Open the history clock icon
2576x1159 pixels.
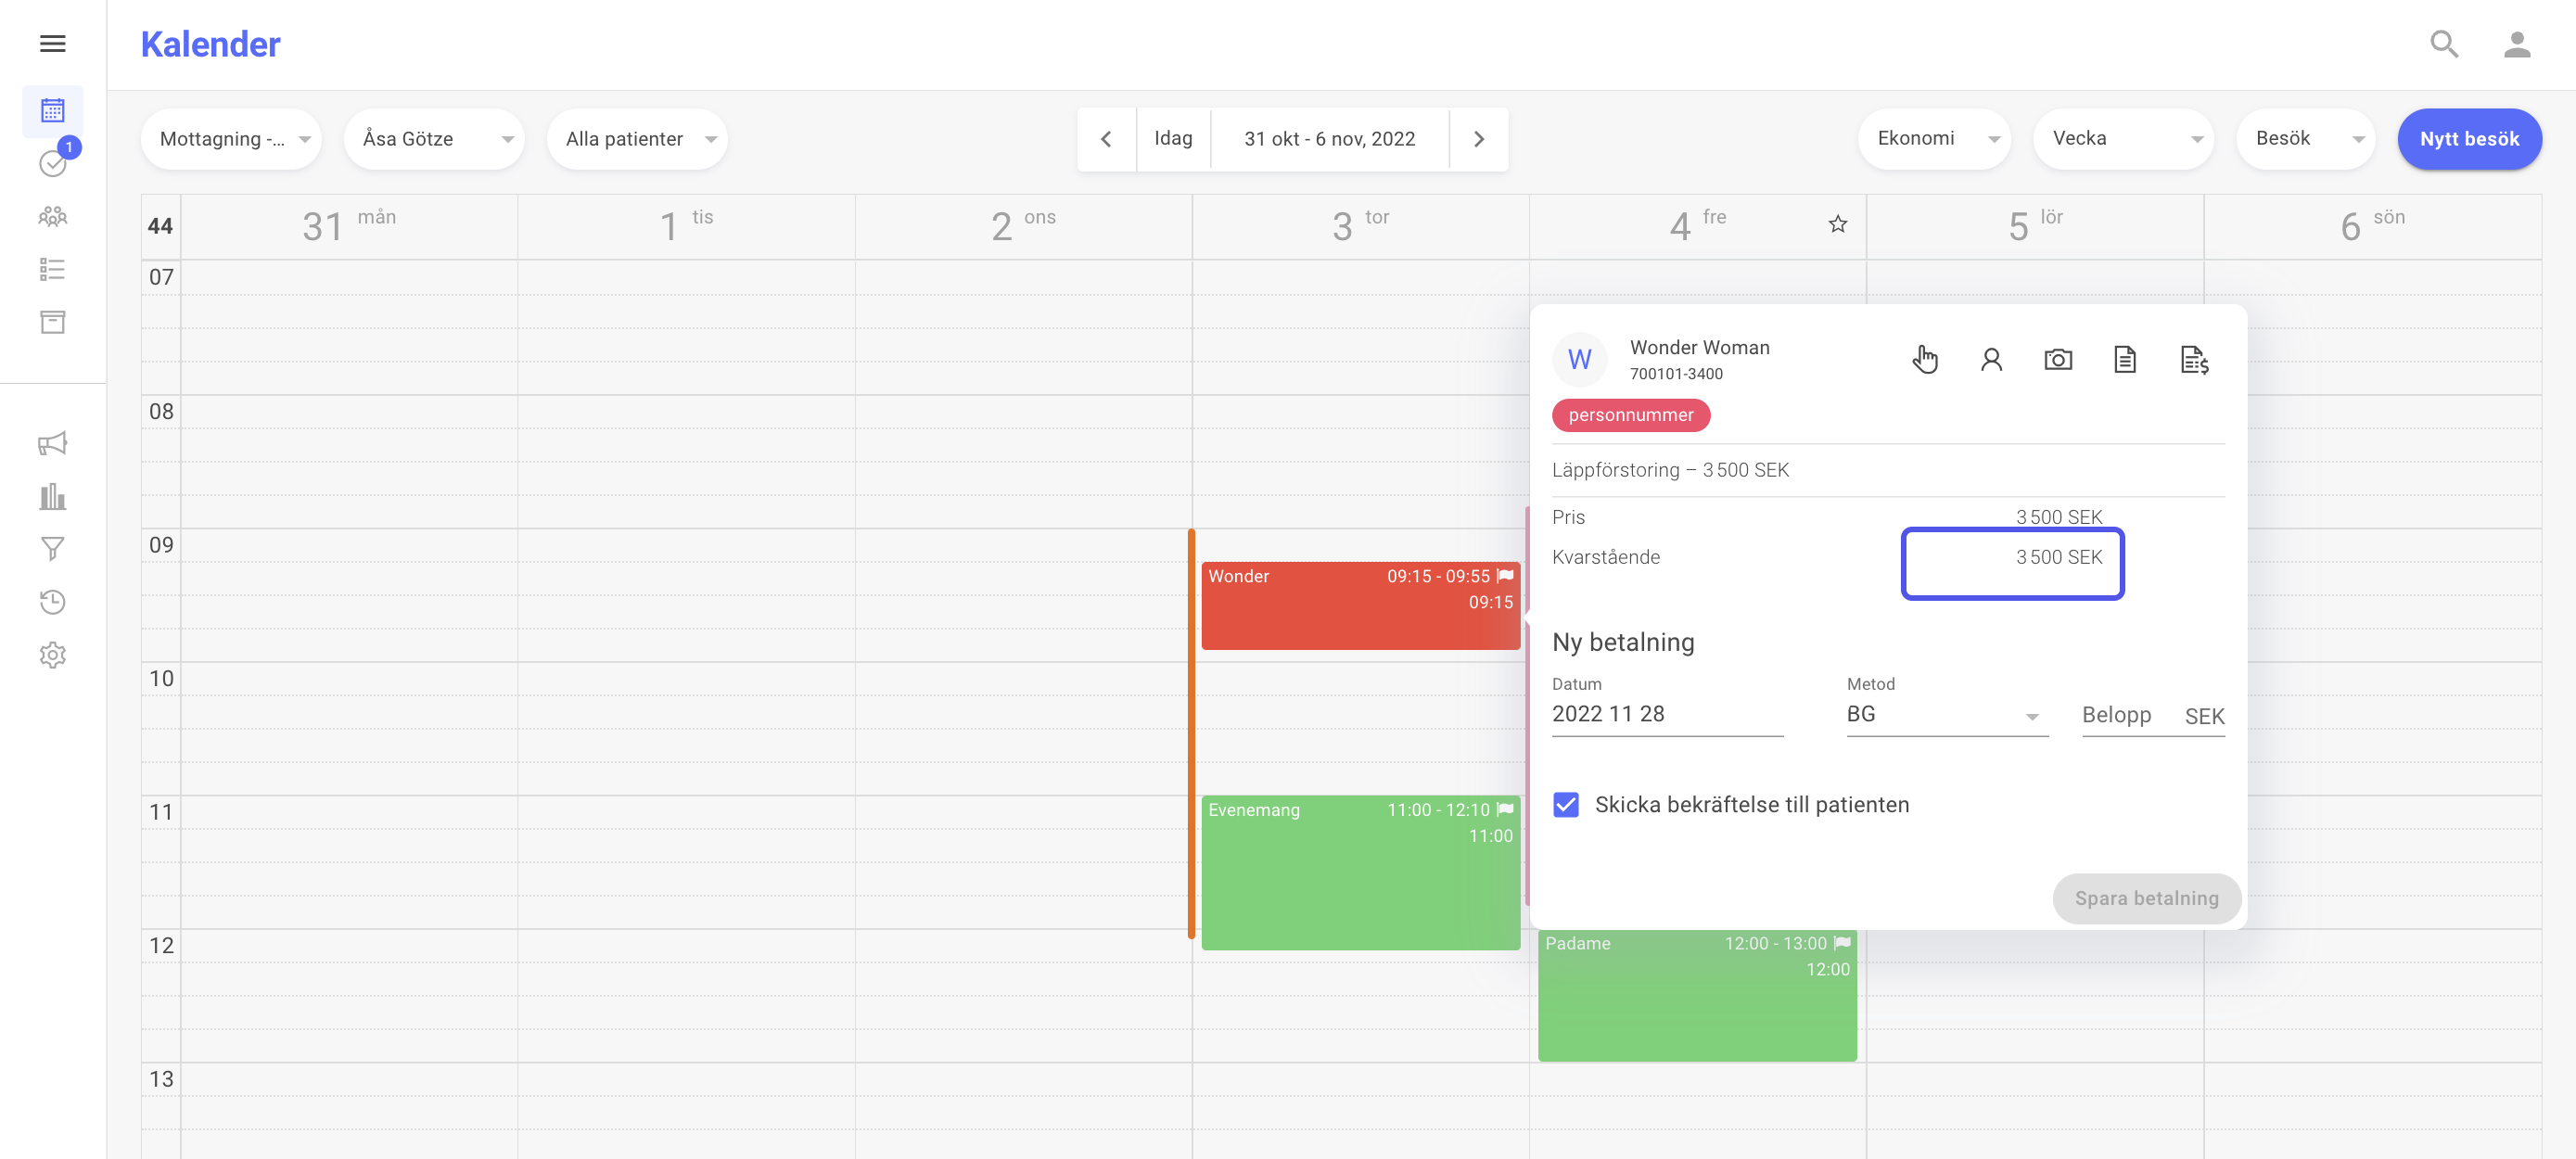(53, 602)
